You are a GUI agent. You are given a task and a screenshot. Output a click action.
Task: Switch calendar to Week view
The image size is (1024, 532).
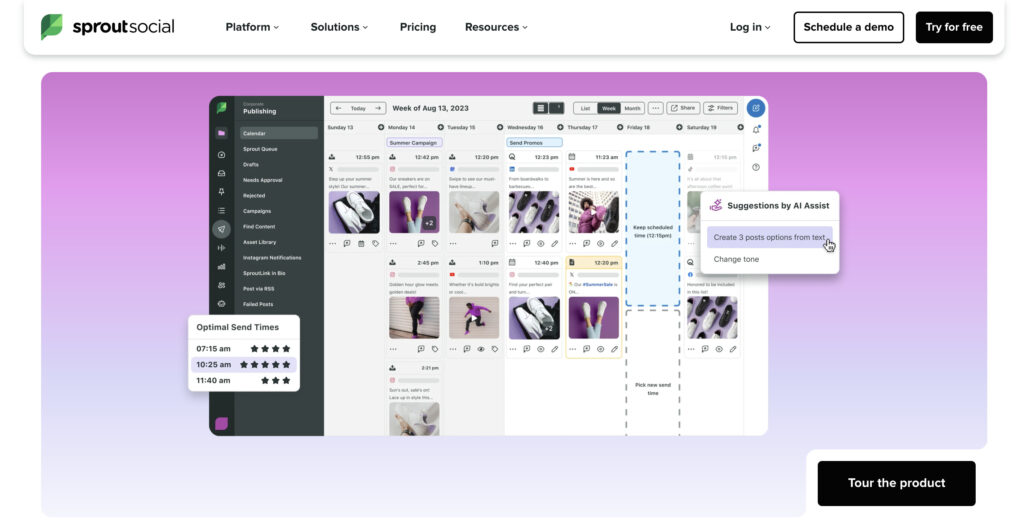pyautogui.click(x=609, y=108)
